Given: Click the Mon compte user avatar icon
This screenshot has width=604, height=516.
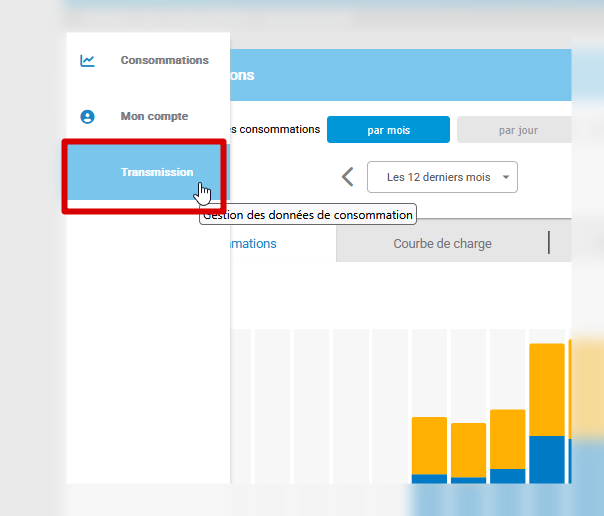Looking at the screenshot, I should tap(88, 116).
